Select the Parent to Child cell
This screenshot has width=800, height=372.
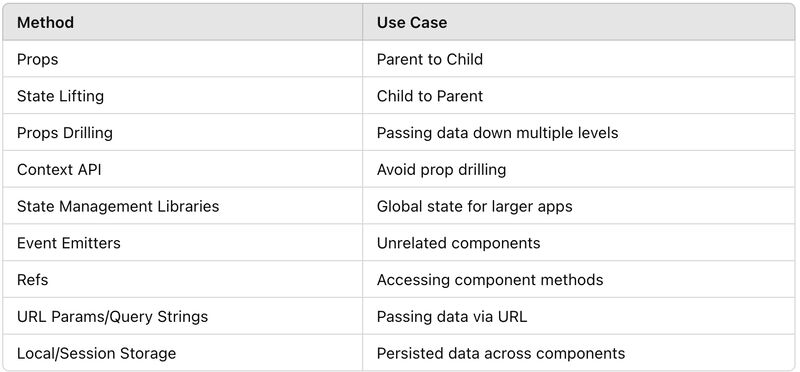point(579,59)
